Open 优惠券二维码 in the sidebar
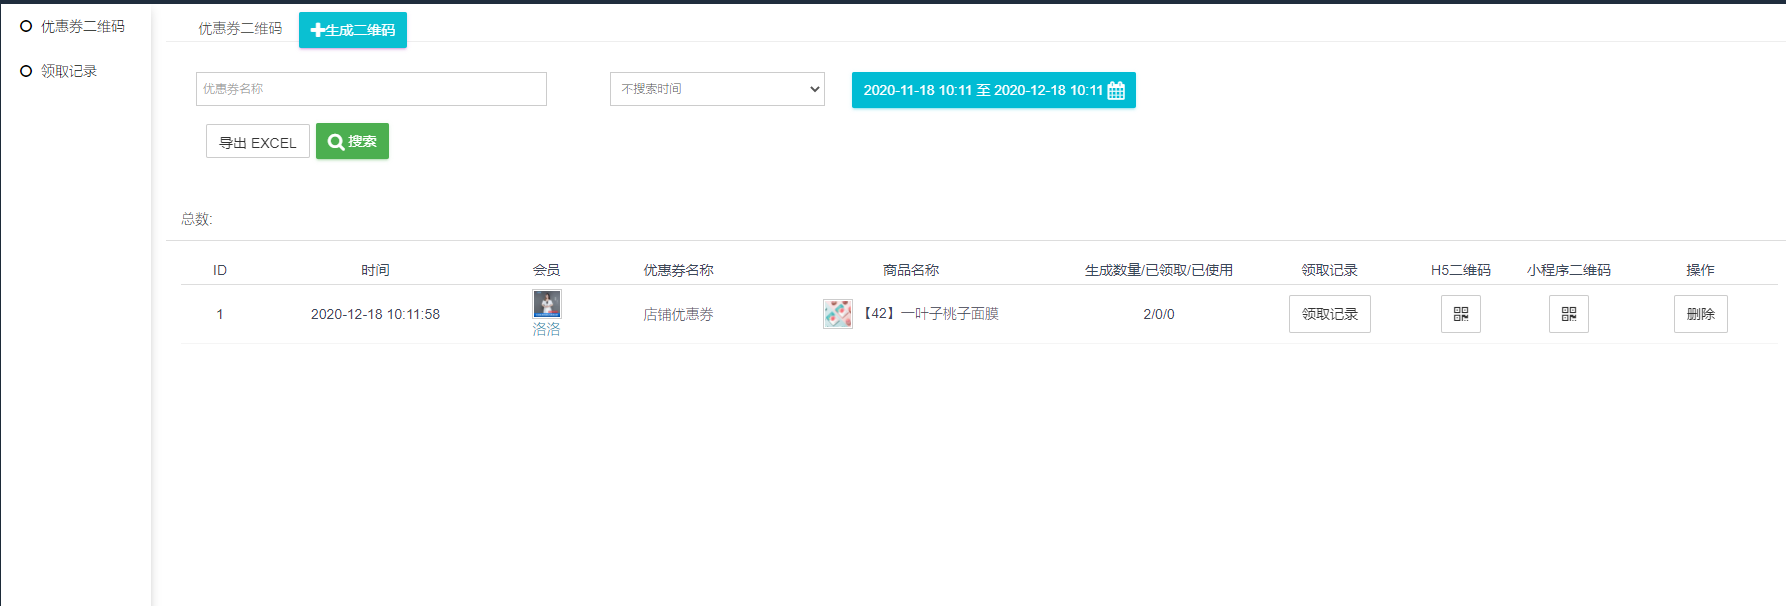This screenshot has height=606, width=1786. (82, 26)
